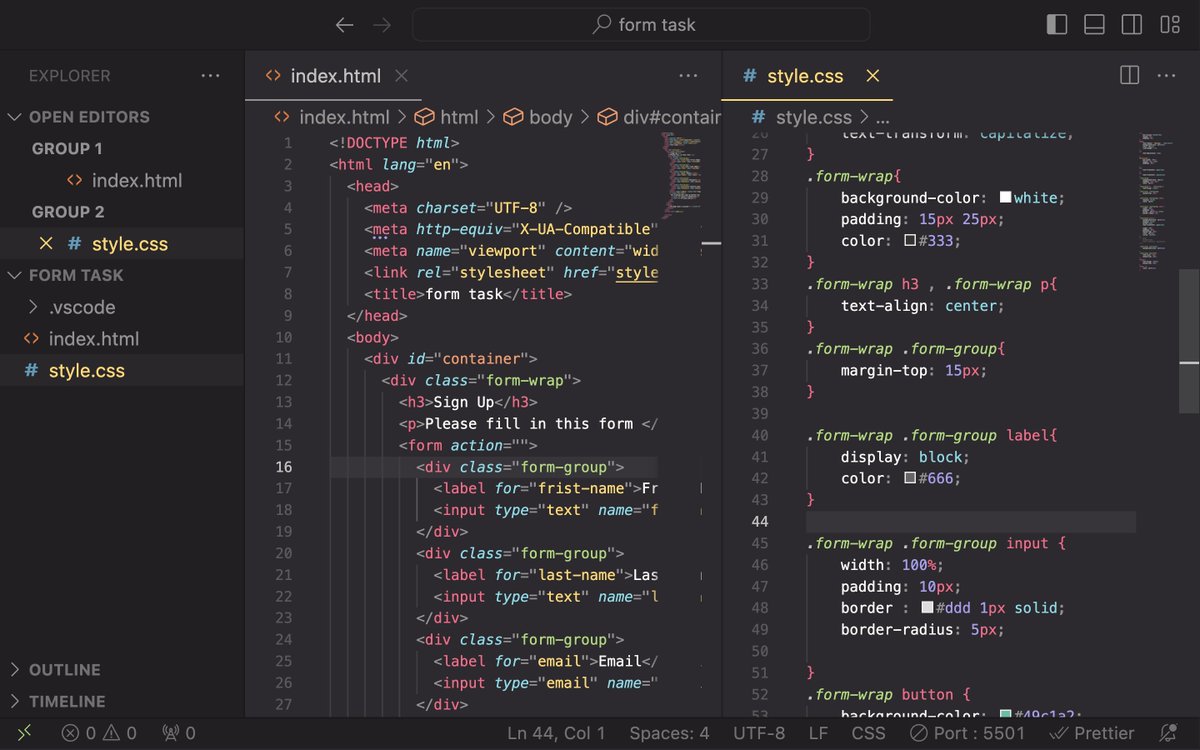Click the 'form task' search box

(641, 25)
